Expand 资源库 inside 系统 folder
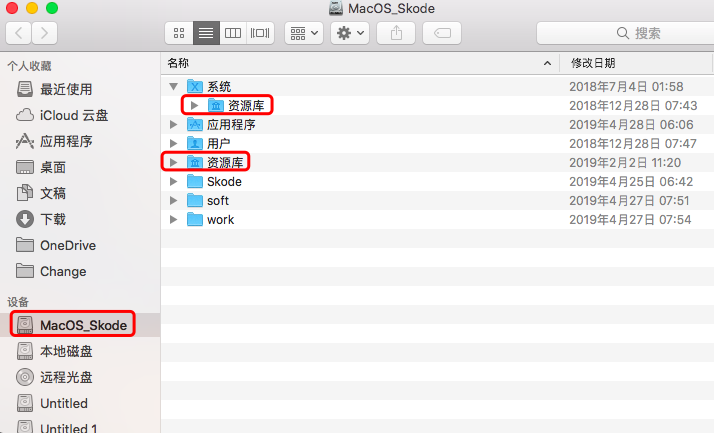 [x=194, y=105]
